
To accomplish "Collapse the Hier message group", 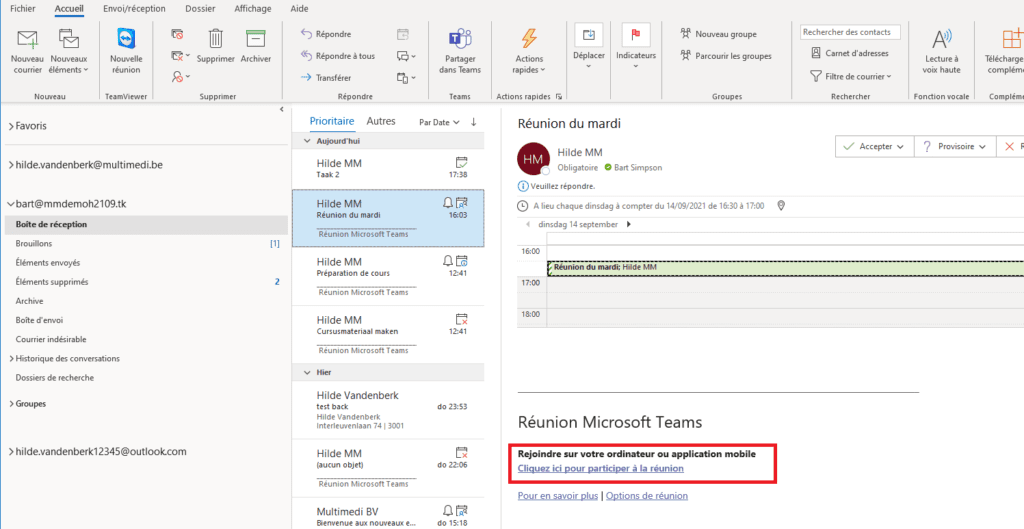I will pos(308,372).
